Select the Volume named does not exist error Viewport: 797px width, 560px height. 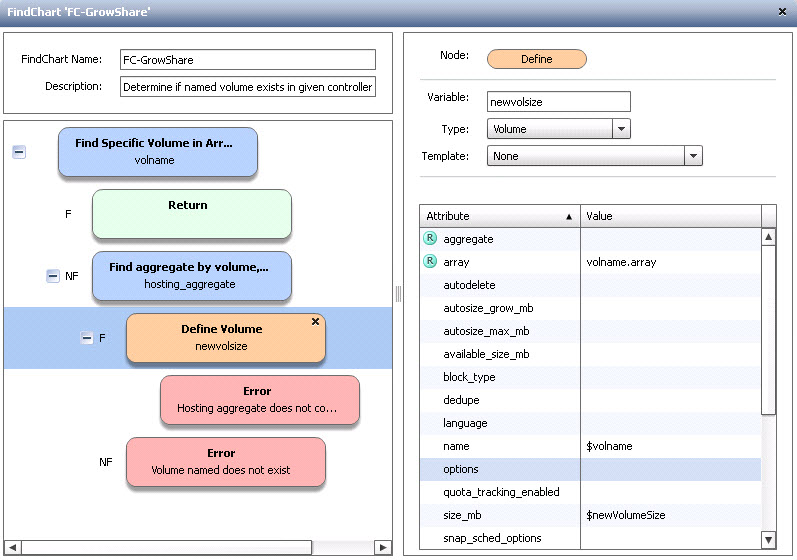[x=225, y=462]
